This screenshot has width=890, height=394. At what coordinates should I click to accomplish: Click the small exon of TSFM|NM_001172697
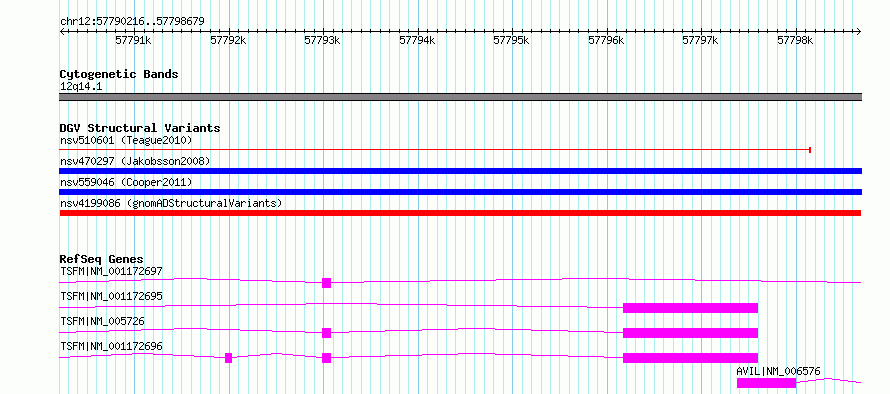pyautogui.click(x=326, y=283)
